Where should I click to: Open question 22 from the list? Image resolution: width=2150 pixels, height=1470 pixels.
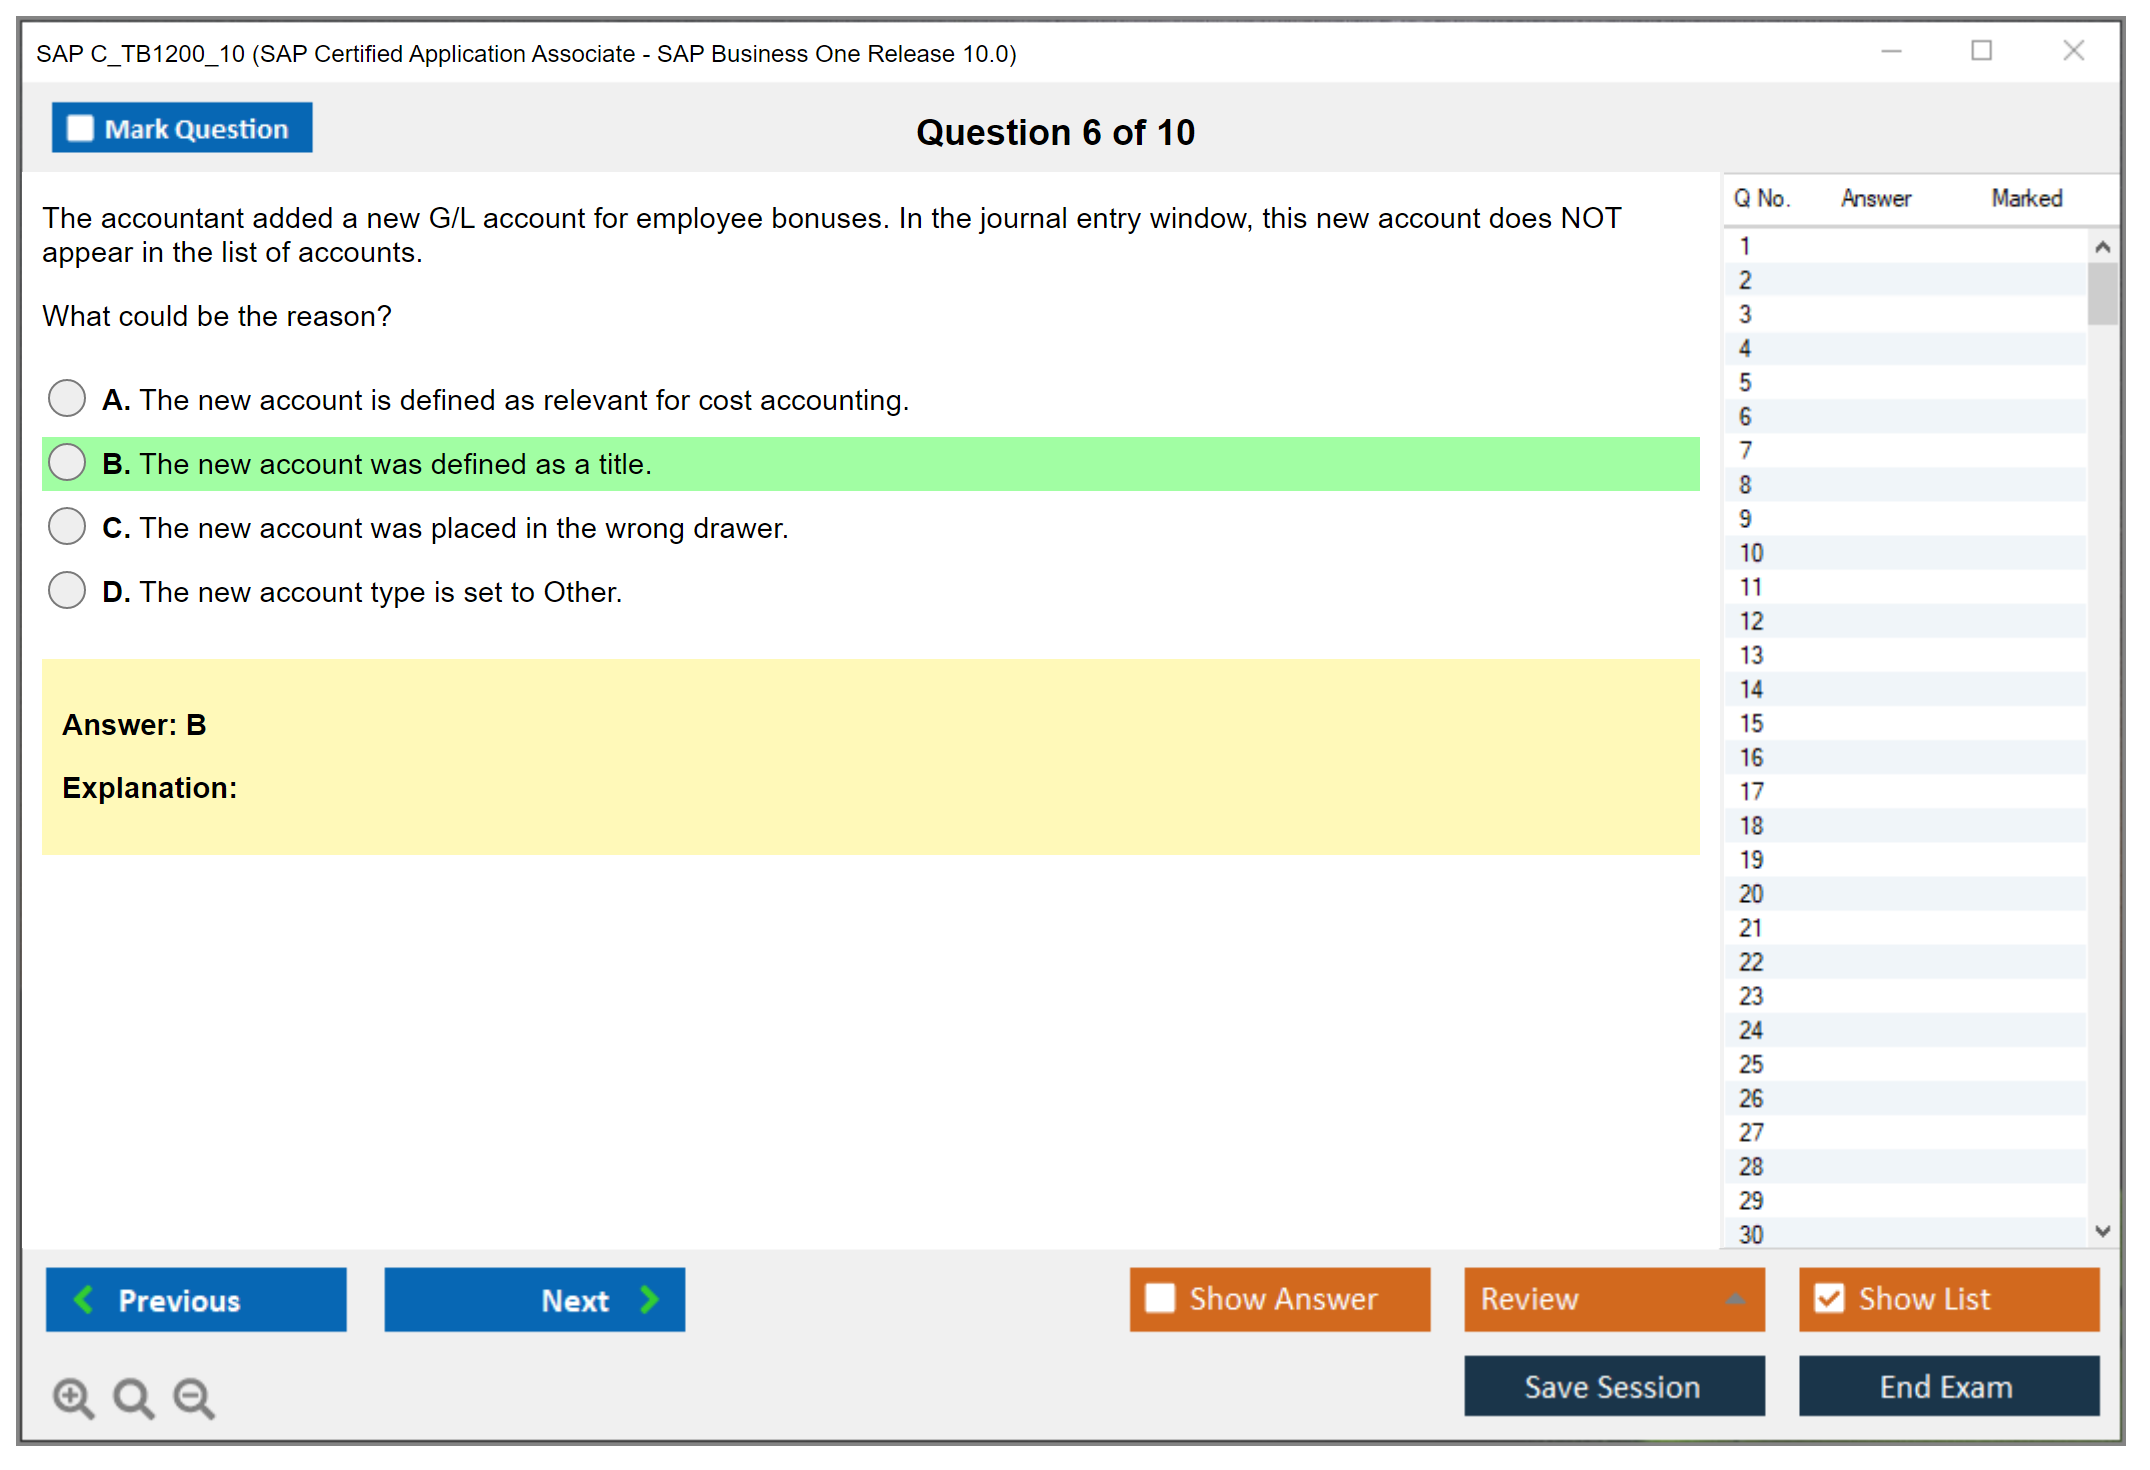[x=1751, y=962]
